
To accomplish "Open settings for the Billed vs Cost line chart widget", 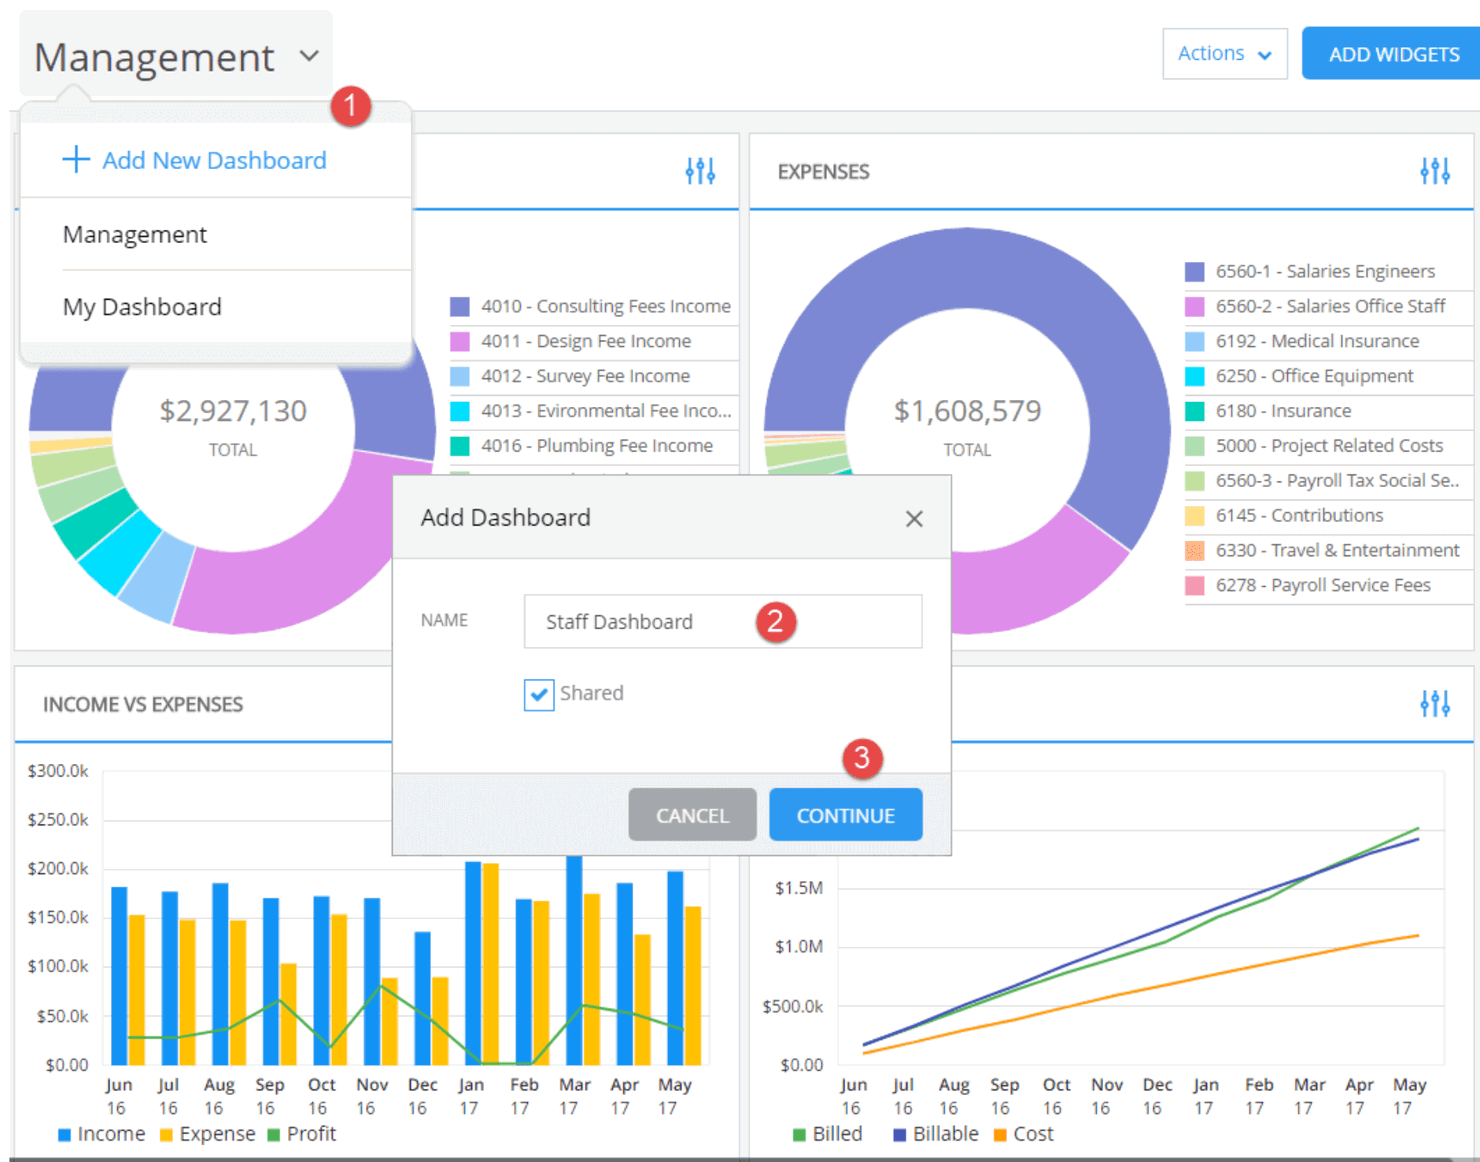I will click(x=1434, y=704).
